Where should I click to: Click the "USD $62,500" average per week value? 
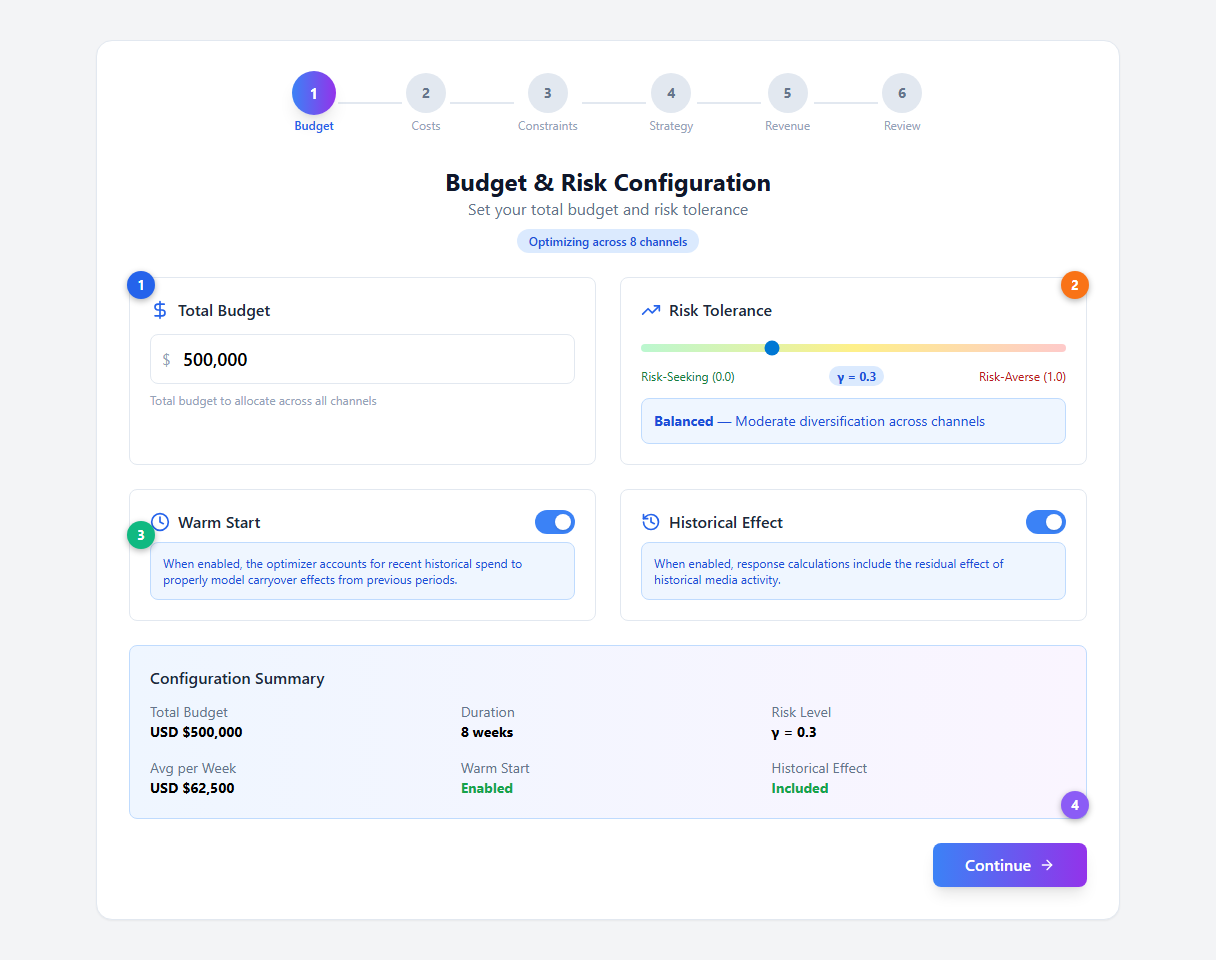pos(192,788)
